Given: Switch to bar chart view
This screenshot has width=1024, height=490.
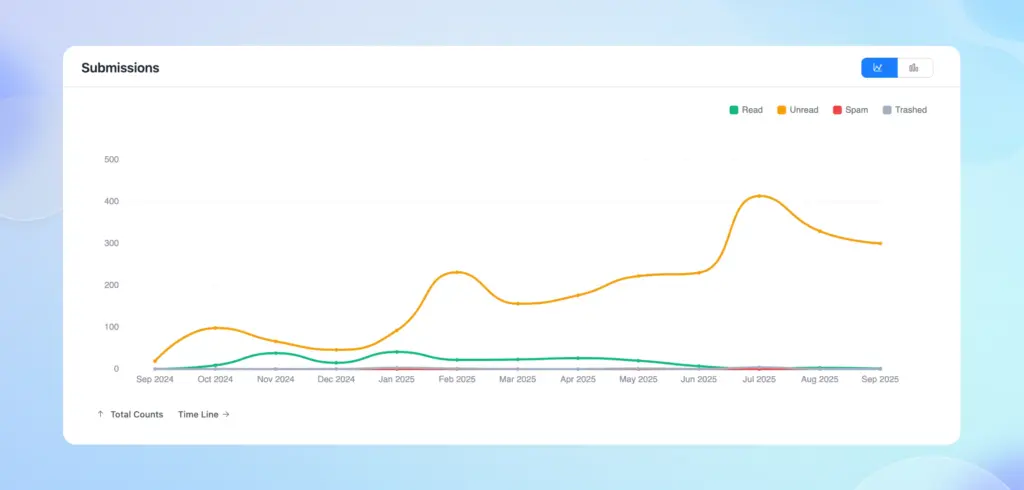Looking at the screenshot, I should [x=915, y=68].
